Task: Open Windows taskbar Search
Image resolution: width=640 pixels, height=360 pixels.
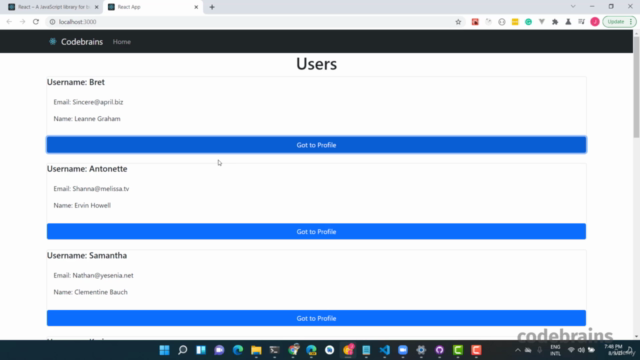Action: pos(183,350)
